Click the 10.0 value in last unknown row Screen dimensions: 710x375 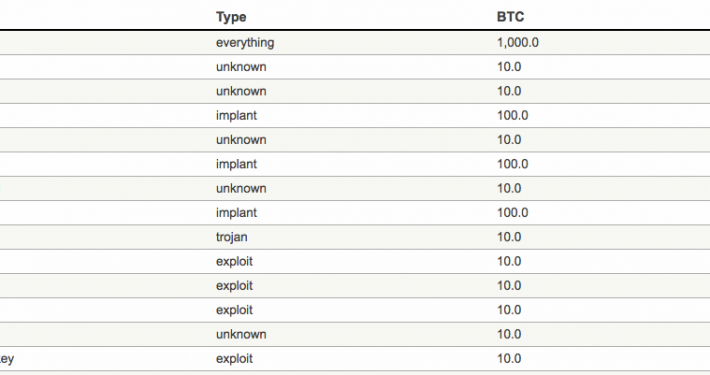(509, 334)
